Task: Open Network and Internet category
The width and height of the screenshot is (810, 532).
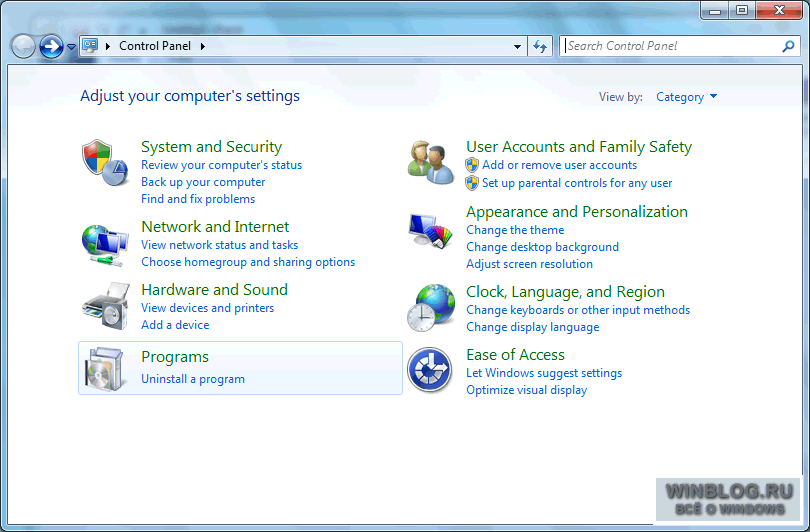Action: pyautogui.click(x=215, y=227)
